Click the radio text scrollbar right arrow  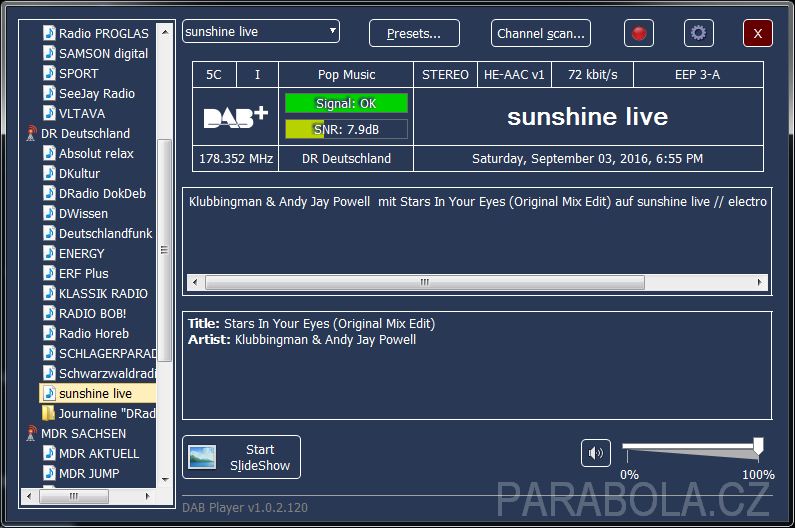pos(759,282)
